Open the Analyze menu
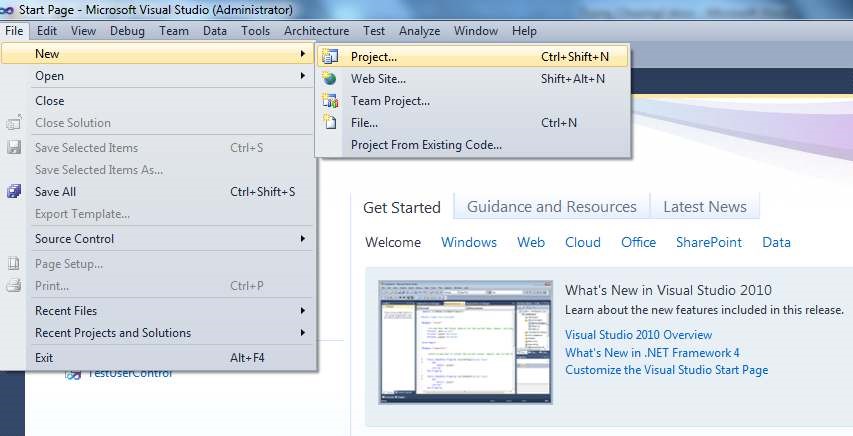This screenshot has width=853, height=436. click(419, 31)
